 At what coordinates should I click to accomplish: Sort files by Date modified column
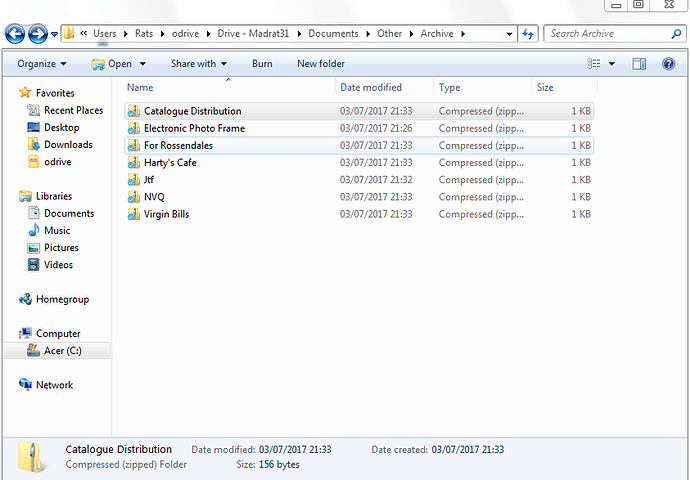point(370,88)
